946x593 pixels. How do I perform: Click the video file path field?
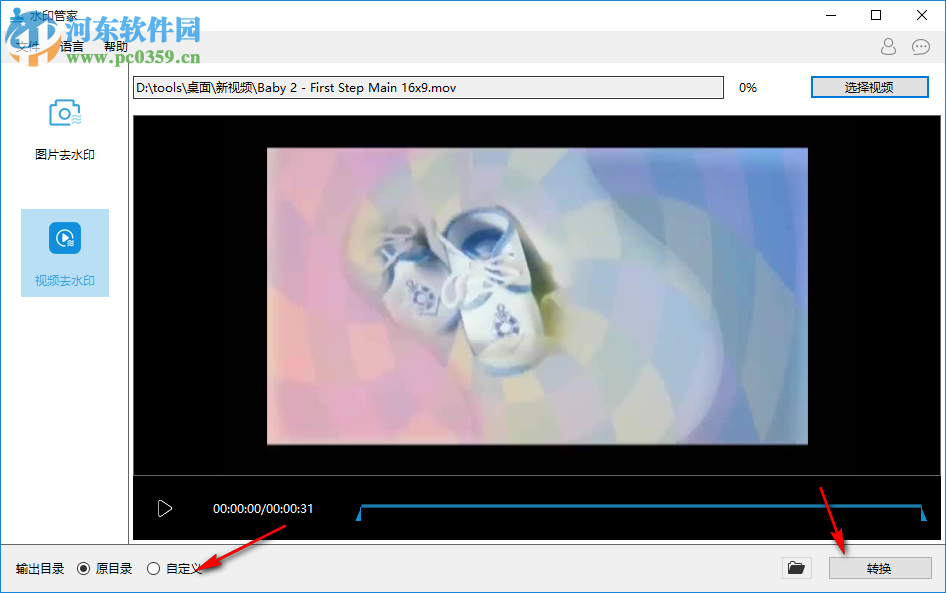[428, 87]
